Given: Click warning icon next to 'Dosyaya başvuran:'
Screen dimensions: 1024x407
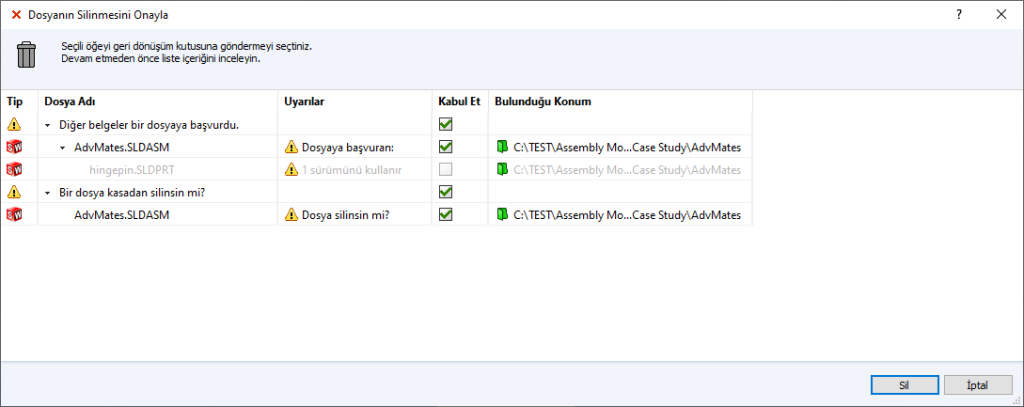Looking at the screenshot, I should point(291,147).
